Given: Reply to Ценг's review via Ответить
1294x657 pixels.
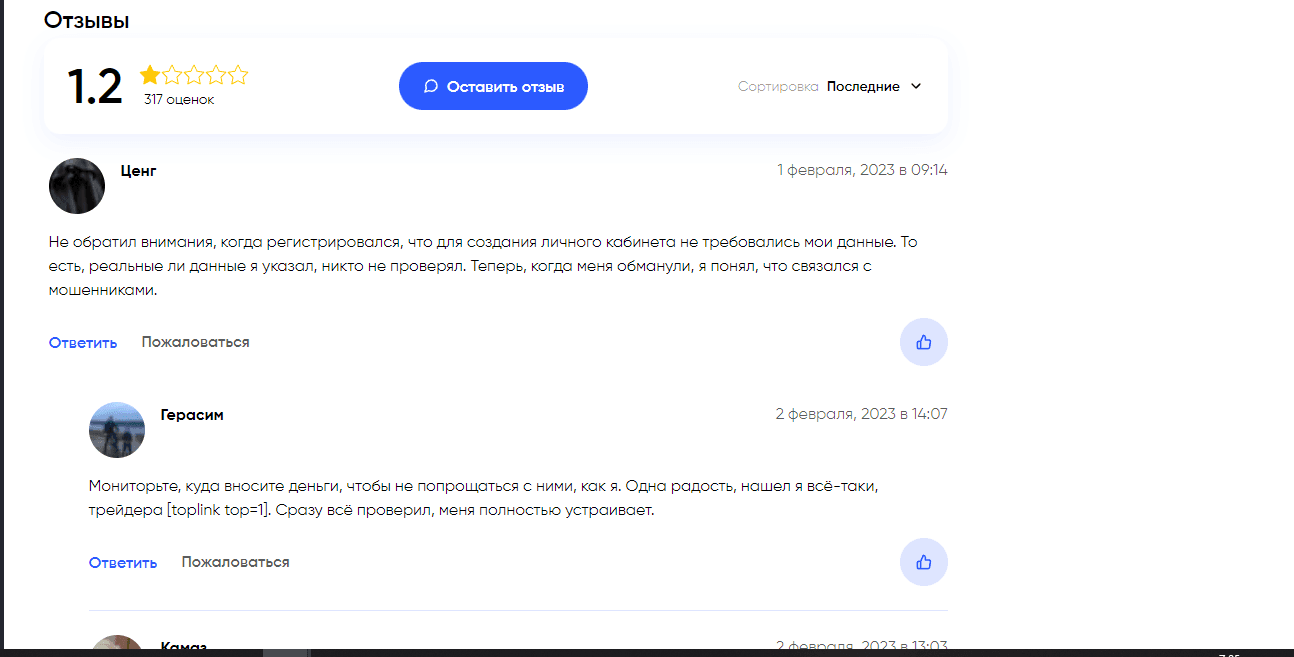Looking at the screenshot, I should pos(82,342).
